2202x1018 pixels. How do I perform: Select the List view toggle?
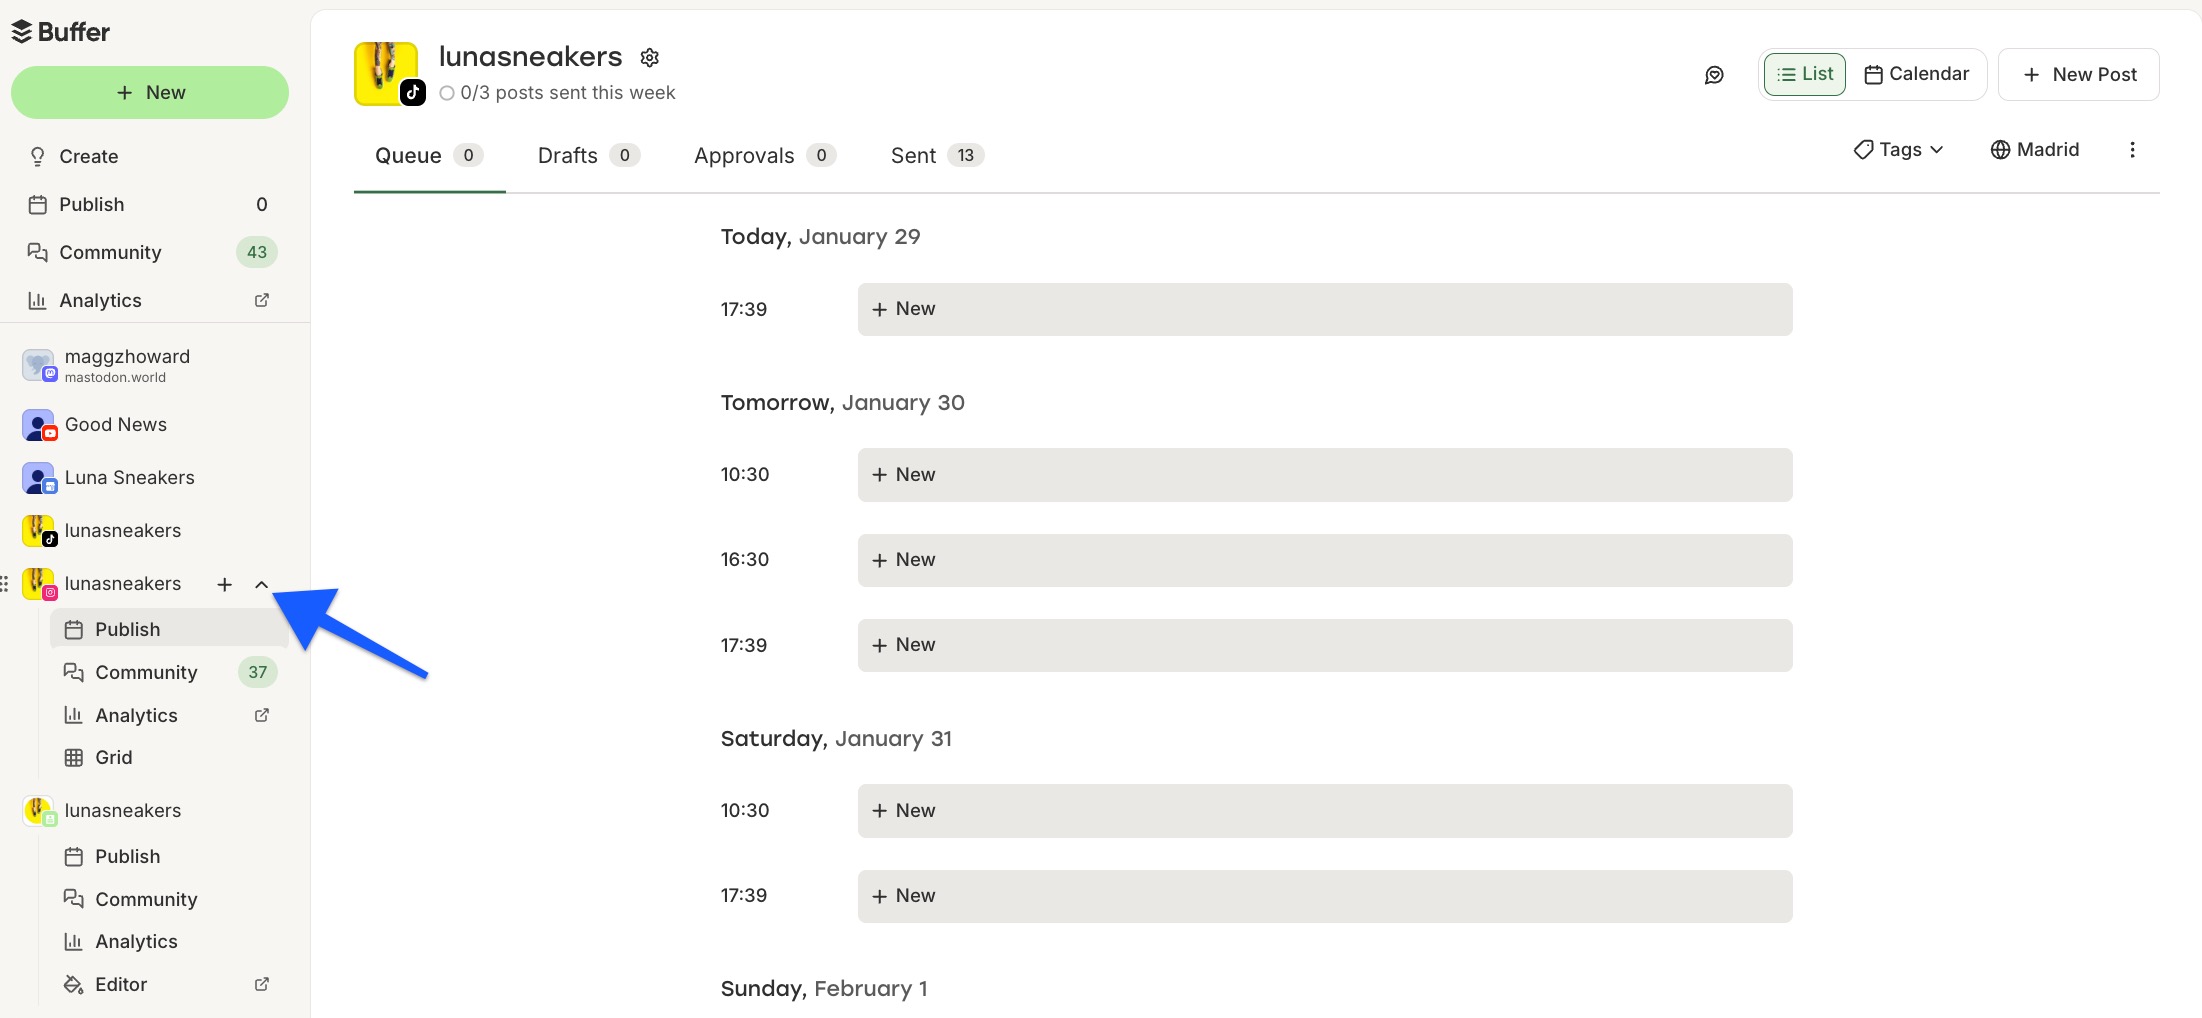click(1803, 73)
